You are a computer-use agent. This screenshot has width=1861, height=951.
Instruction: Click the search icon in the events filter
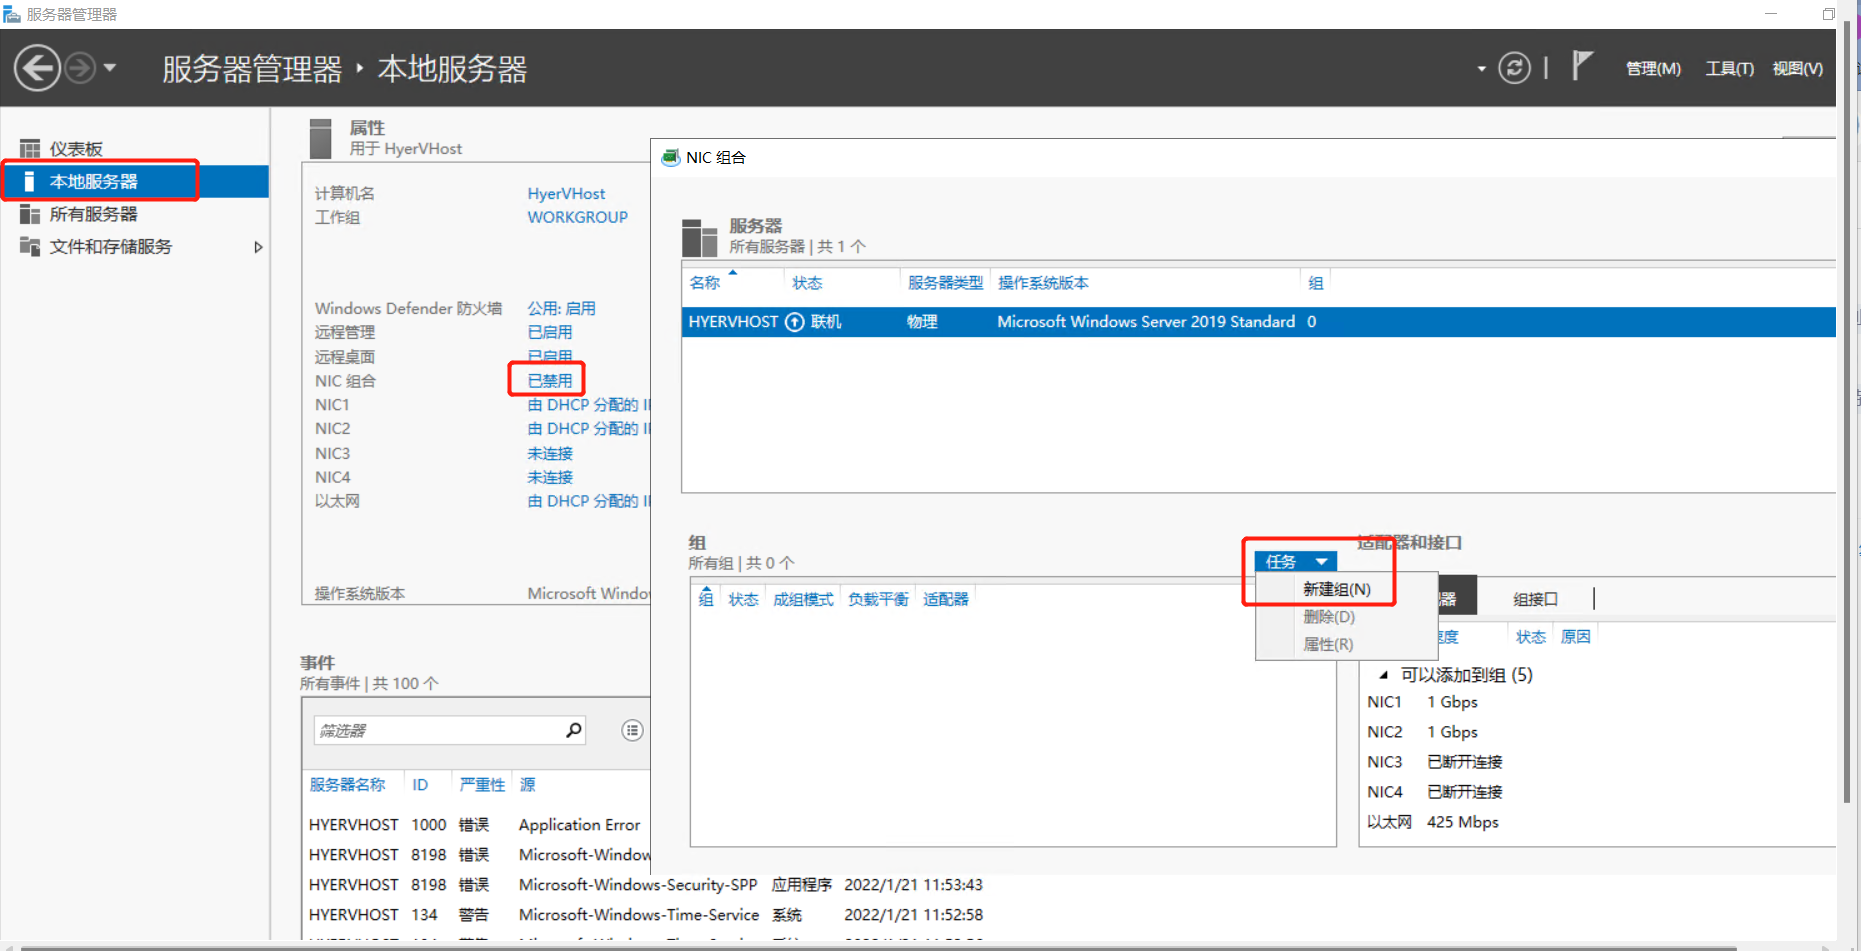574,730
